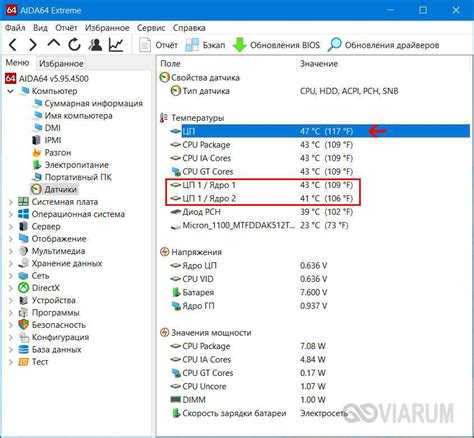Select Суммарная информация in the tree
Image resolution: width=474 pixels, height=438 pixels.
tap(93, 104)
